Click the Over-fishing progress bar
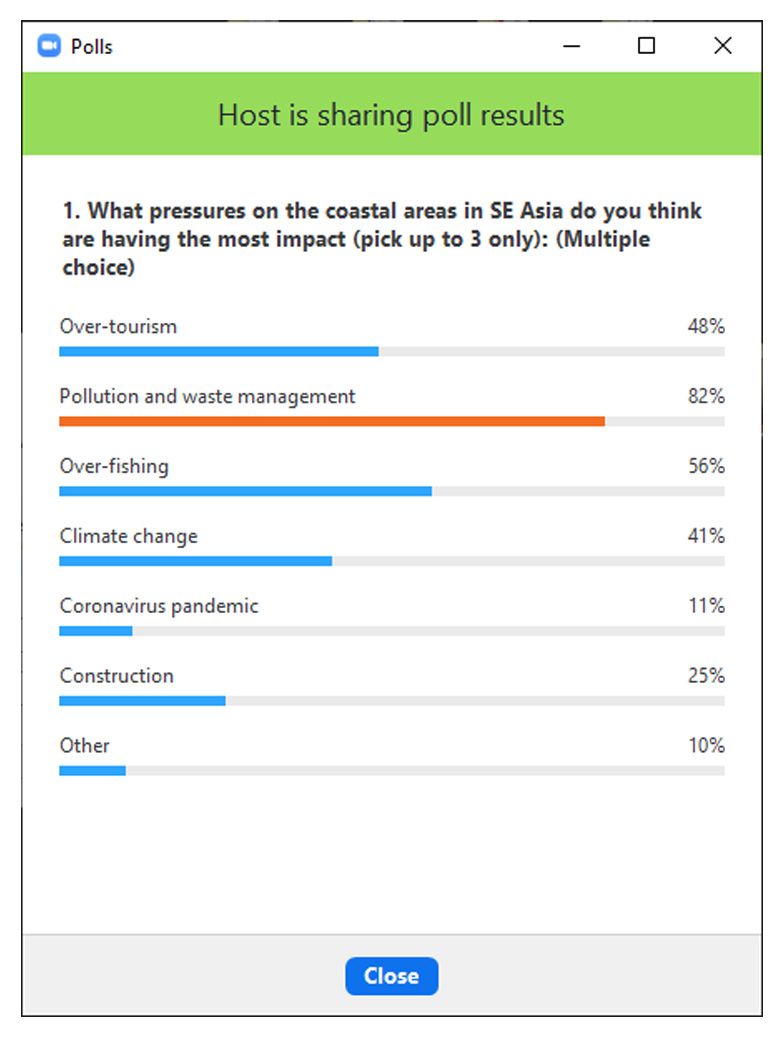Screen dimensions: 780x1040 (245, 491)
